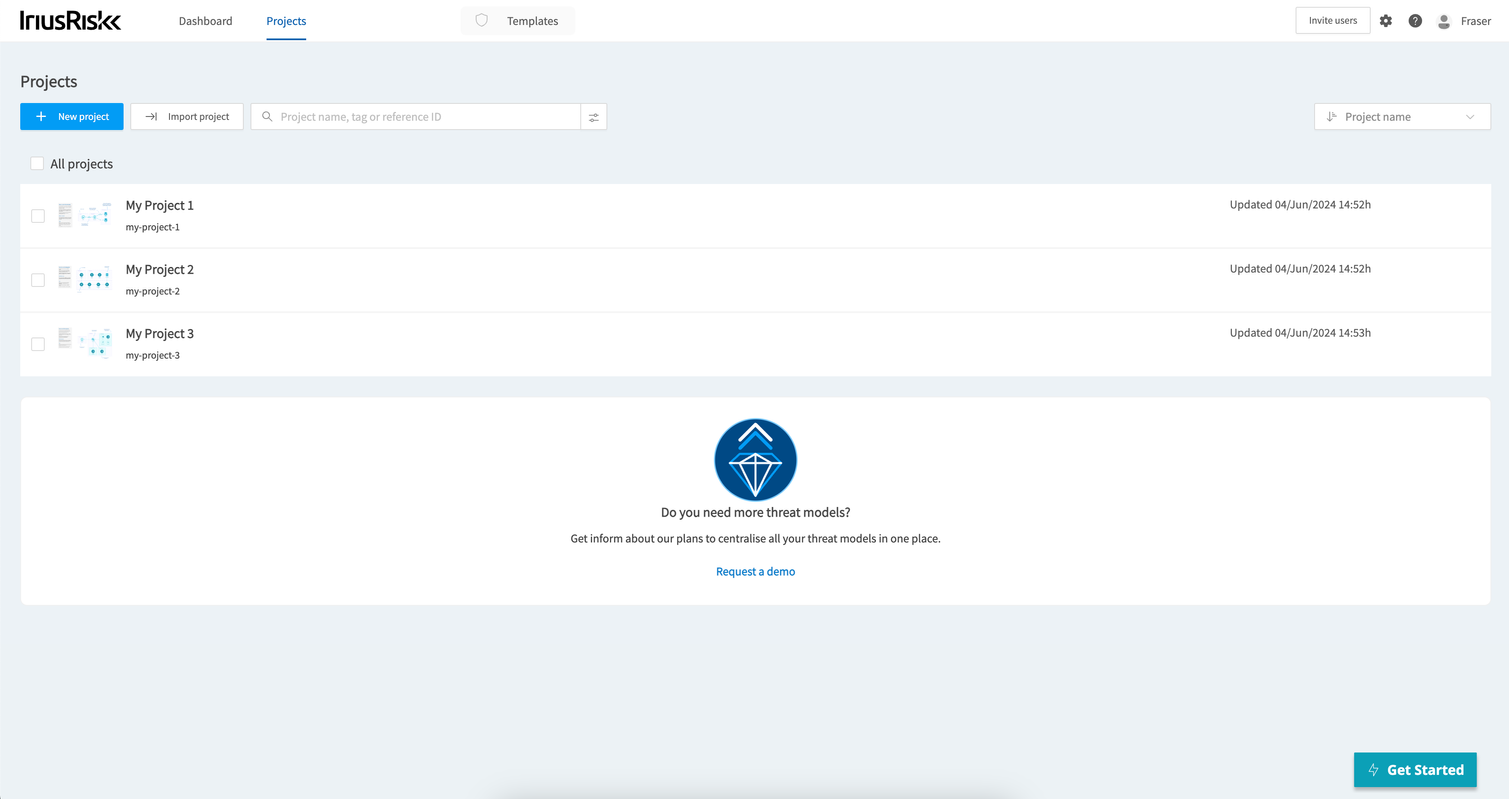The height and width of the screenshot is (799, 1509).
Task: Click Updated 04/Jun/2024 14:53h timestamp
Action: (x=1300, y=333)
